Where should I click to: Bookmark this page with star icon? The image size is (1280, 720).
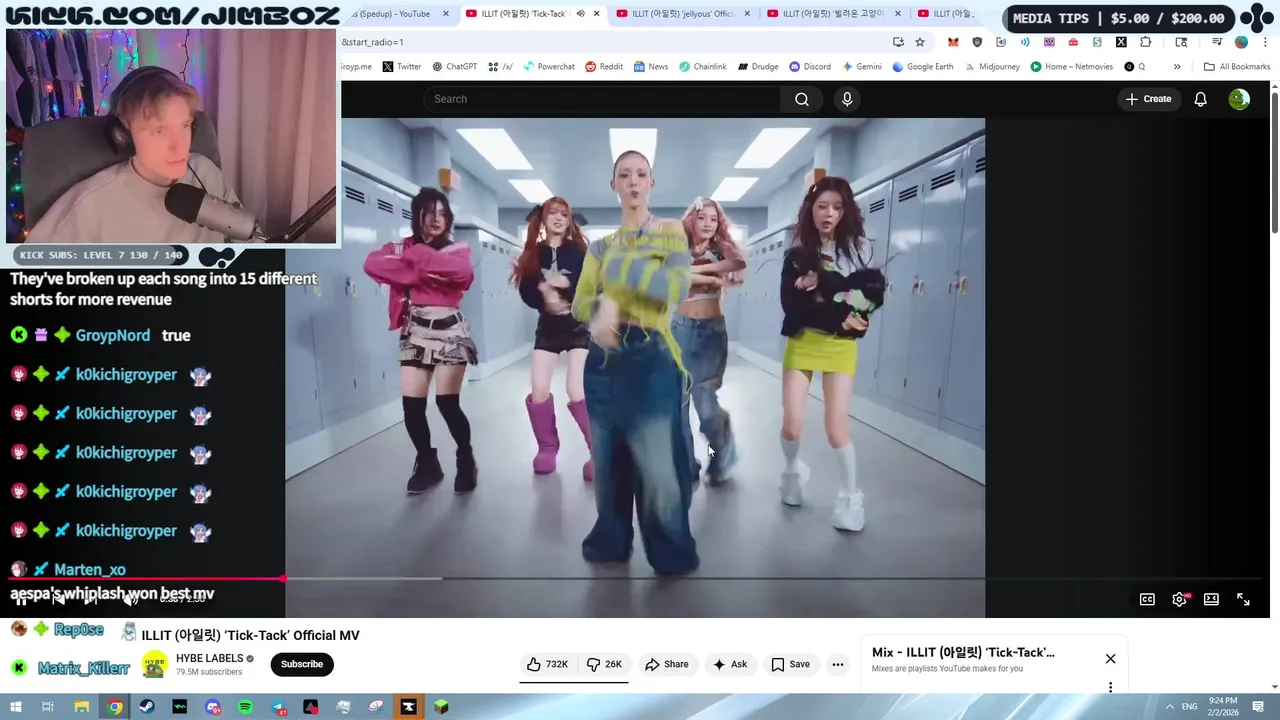[x=919, y=42]
